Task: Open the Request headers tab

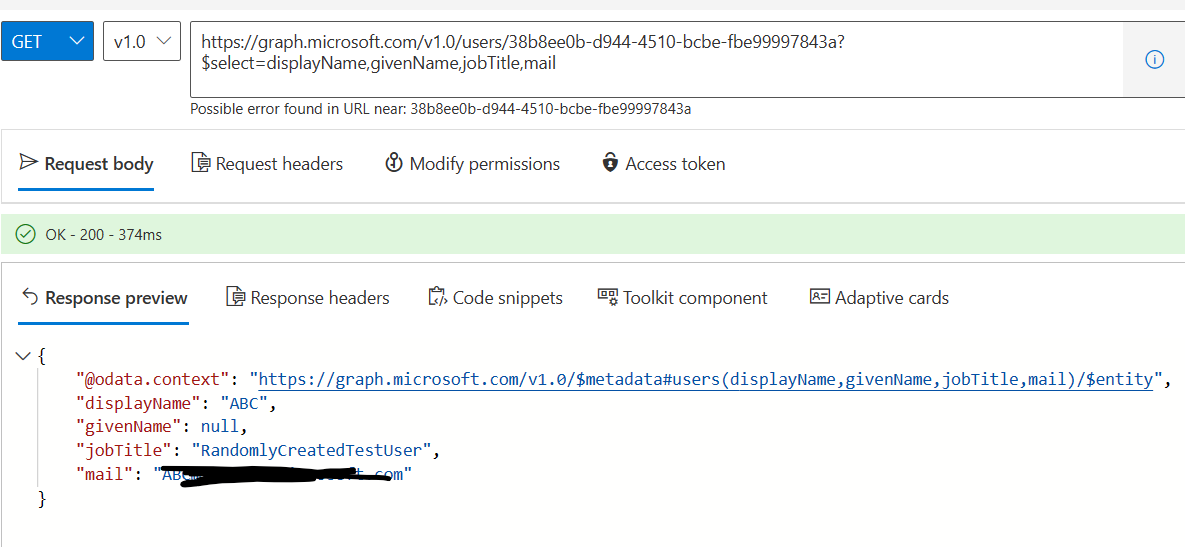Action: click(267, 164)
